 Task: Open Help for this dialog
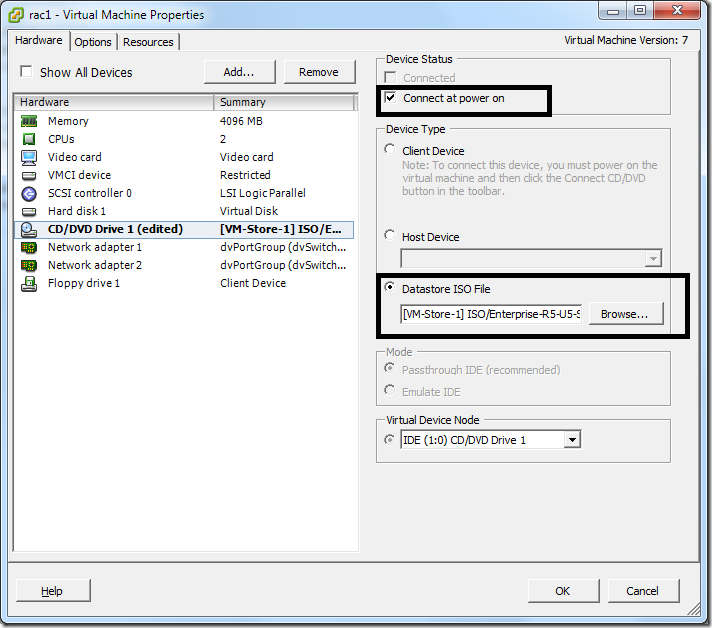pyautogui.click(x=53, y=591)
